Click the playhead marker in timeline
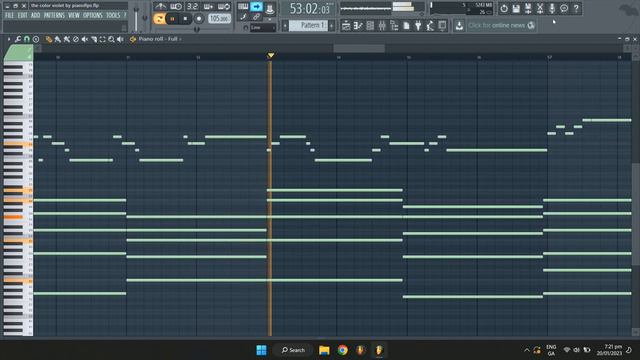 click(x=271, y=55)
